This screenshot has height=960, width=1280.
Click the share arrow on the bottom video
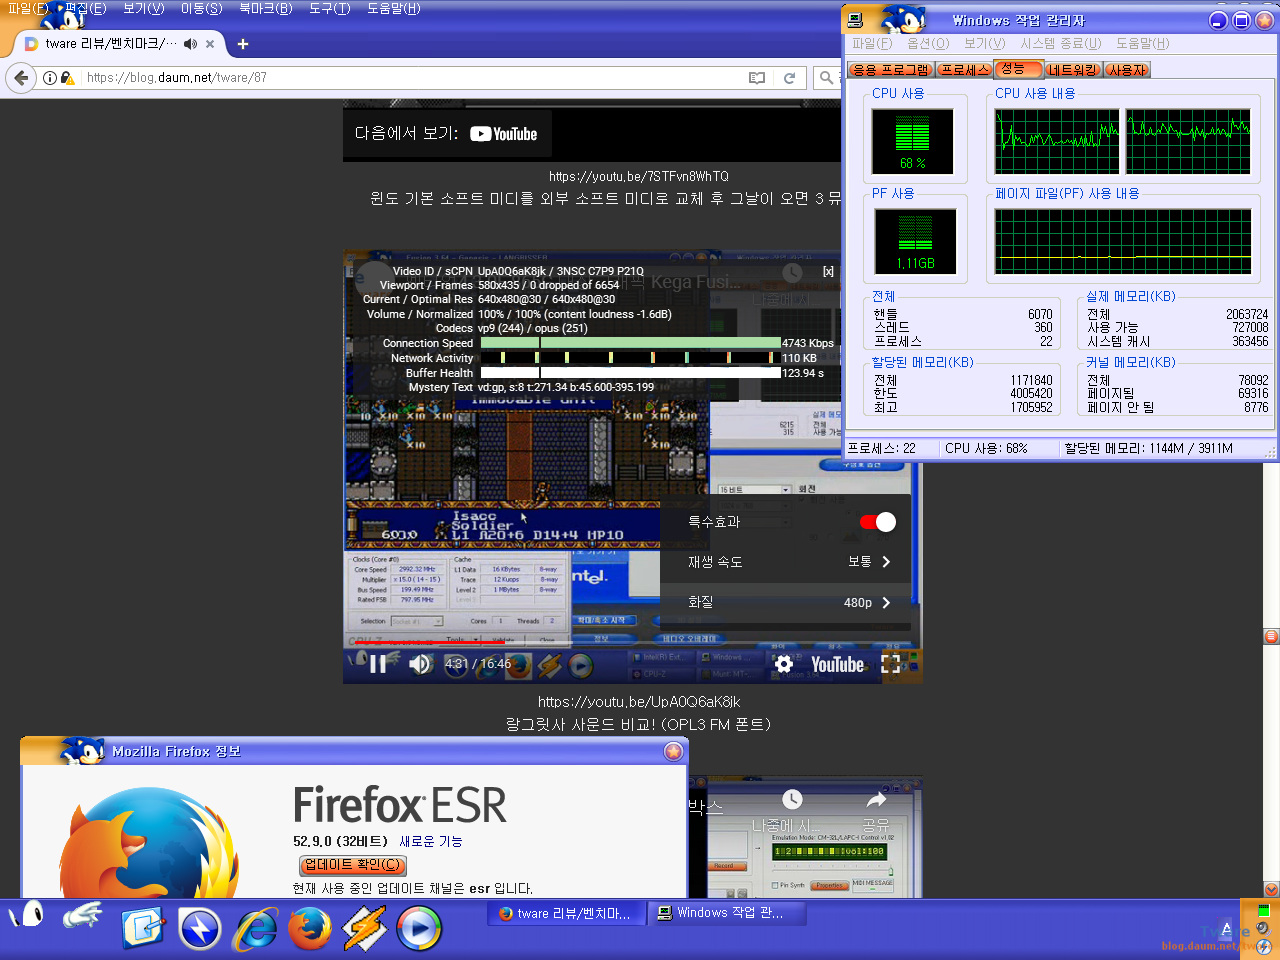[x=876, y=800]
